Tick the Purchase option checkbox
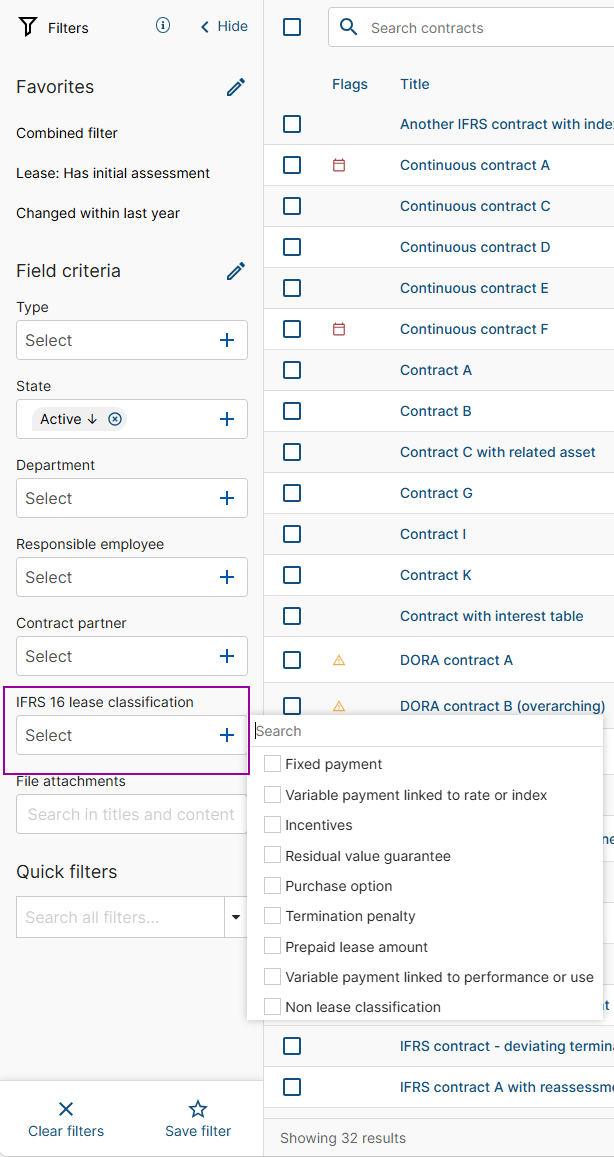Image resolution: width=614 pixels, height=1157 pixels. [272, 886]
